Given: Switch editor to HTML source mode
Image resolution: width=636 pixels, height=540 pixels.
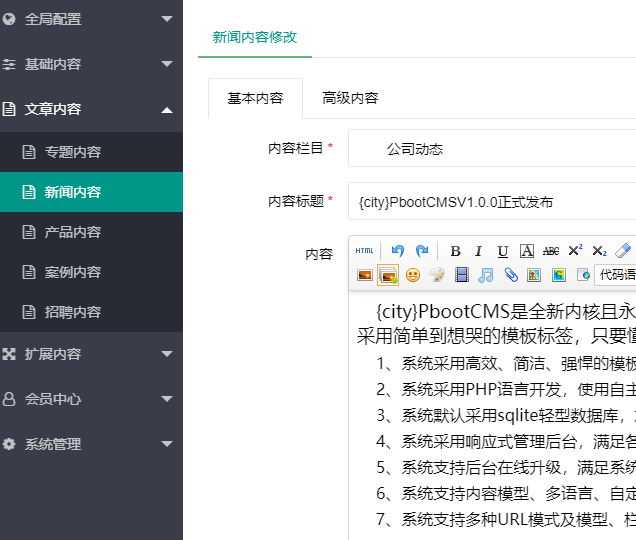Looking at the screenshot, I should [x=365, y=251].
